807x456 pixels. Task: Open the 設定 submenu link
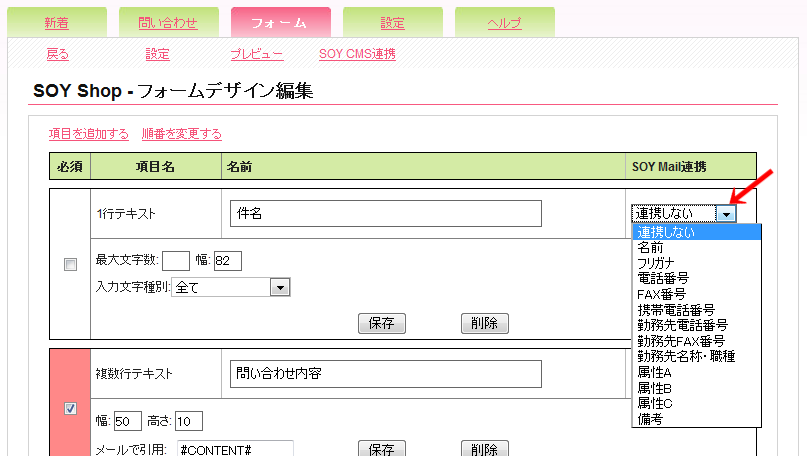[x=157, y=54]
